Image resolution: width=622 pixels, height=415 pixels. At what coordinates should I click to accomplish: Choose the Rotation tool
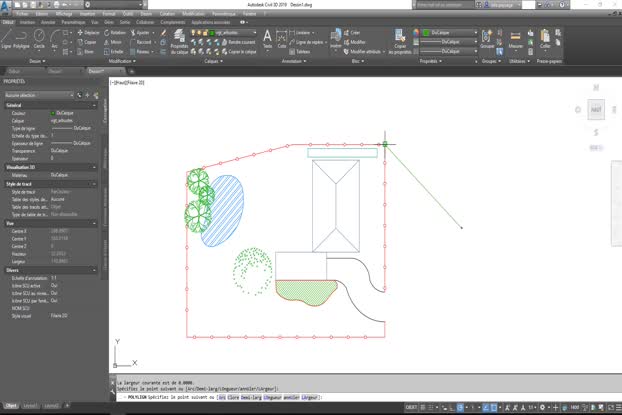click(115, 33)
